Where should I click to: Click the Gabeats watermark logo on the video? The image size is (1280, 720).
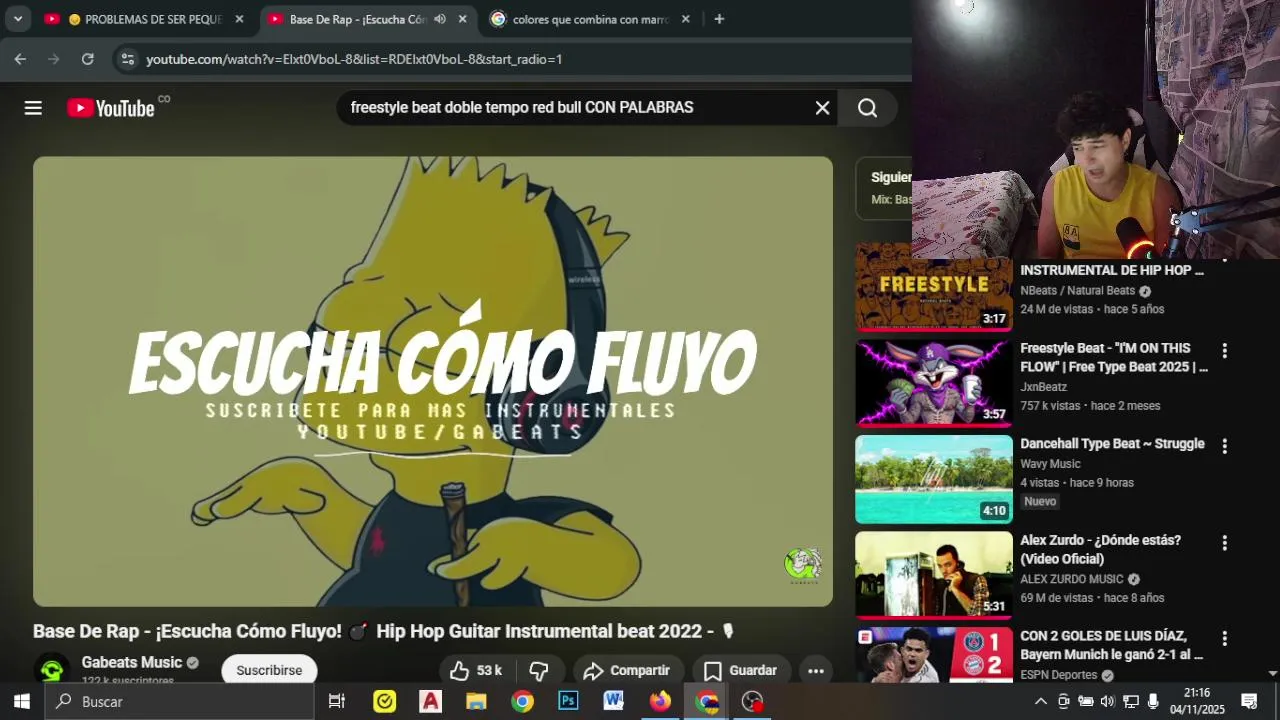803,565
